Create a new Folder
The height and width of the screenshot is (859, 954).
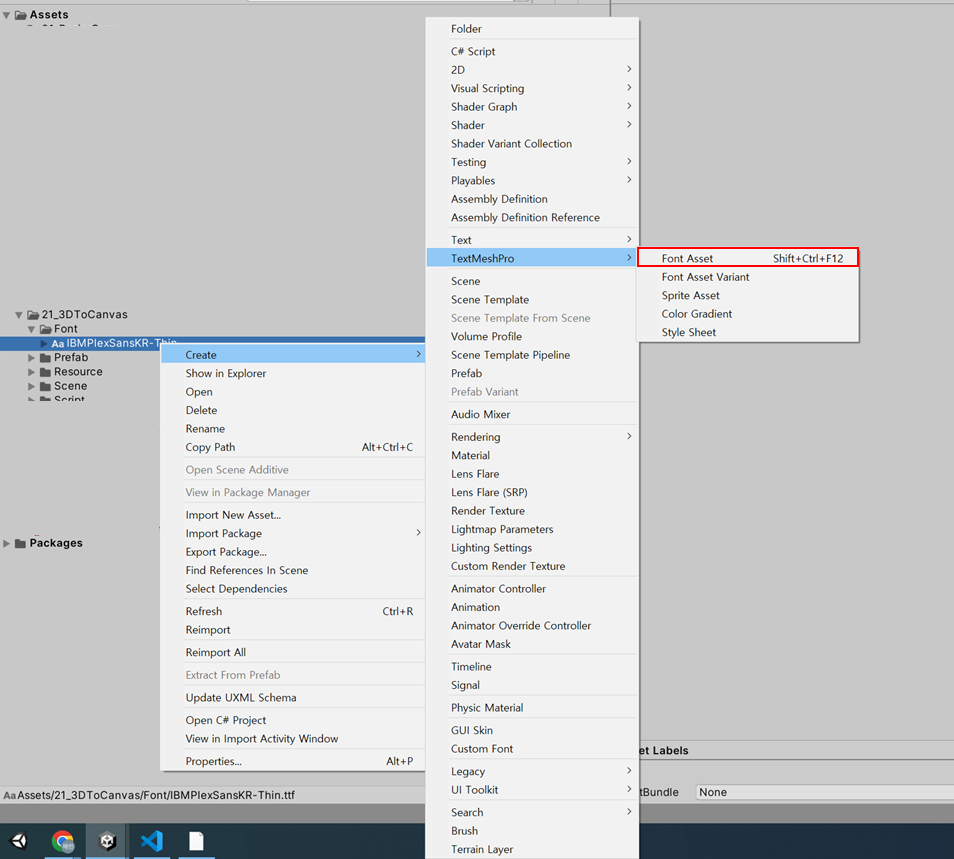[532, 29]
